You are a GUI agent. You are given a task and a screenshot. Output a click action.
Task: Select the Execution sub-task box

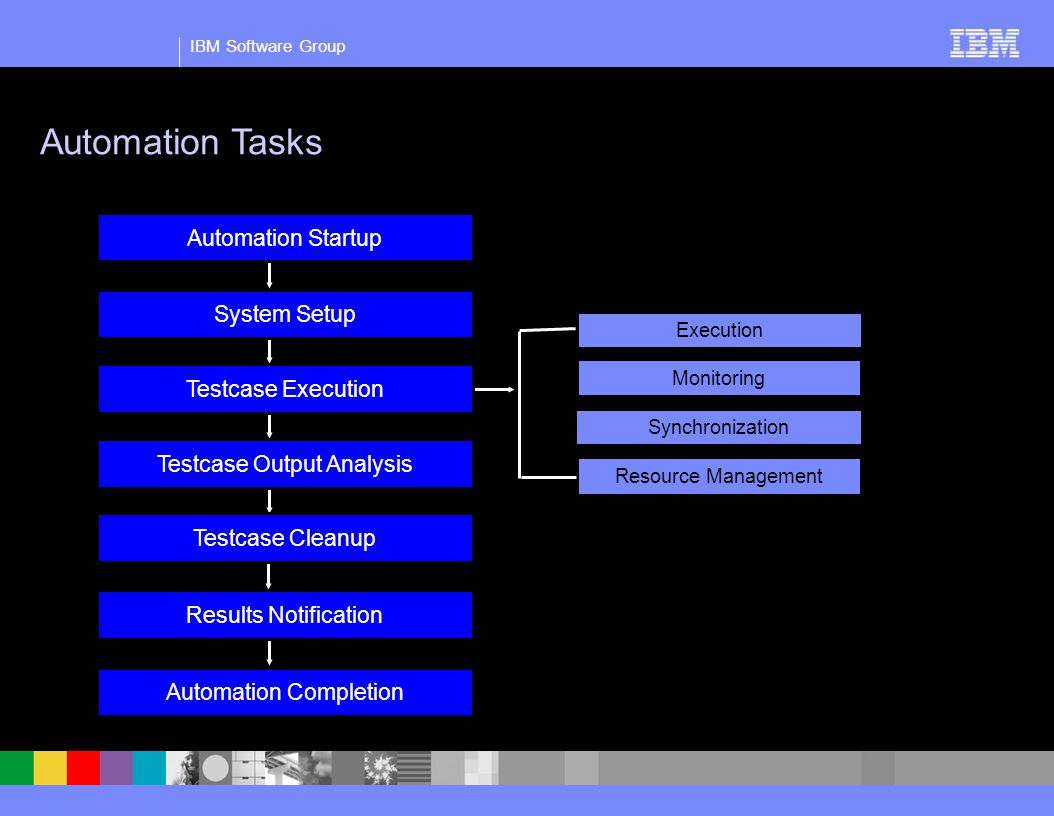pyautogui.click(x=719, y=330)
